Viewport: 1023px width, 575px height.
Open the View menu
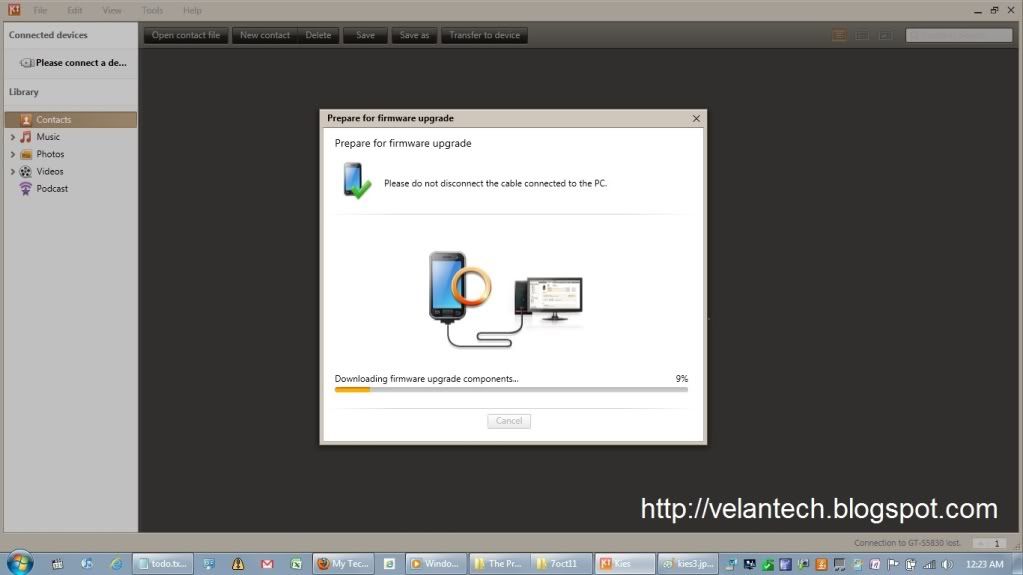pyautogui.click(x=112, y=10)
